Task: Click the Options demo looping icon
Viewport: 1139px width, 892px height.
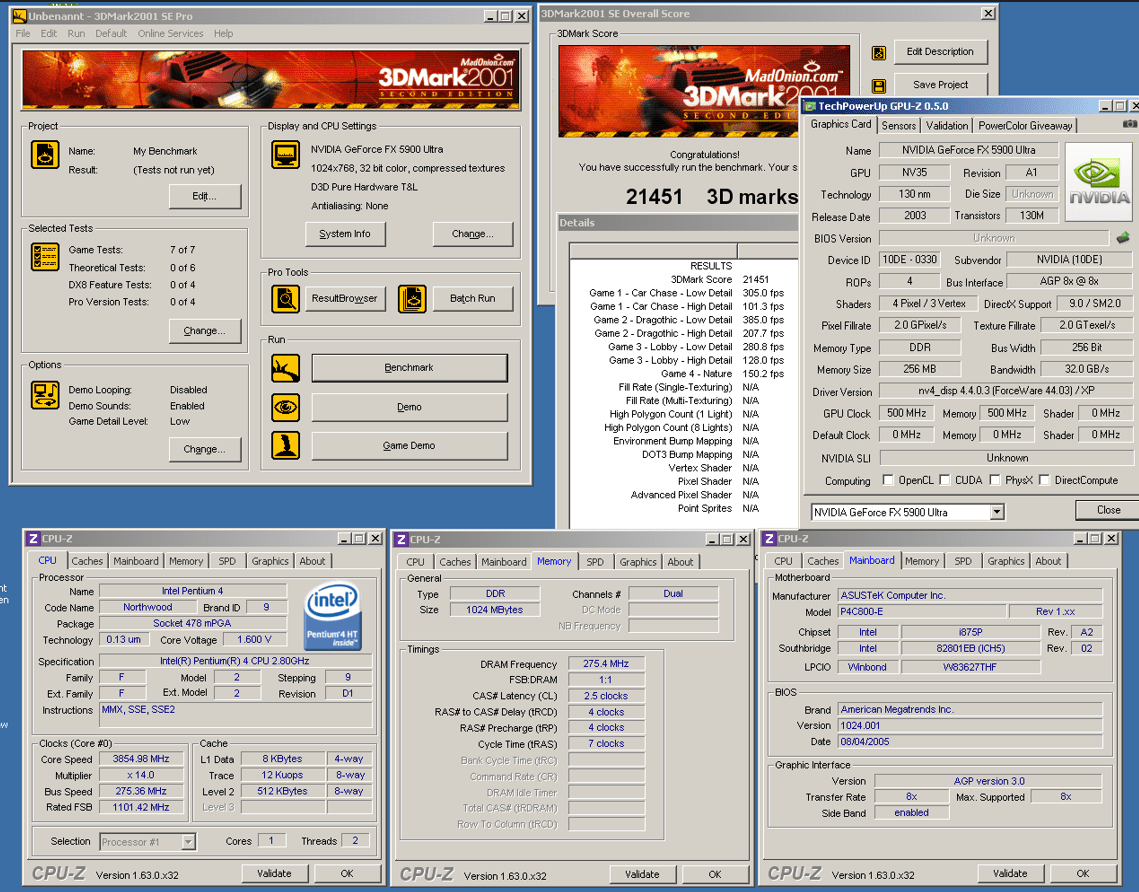Action: [45, 395]
